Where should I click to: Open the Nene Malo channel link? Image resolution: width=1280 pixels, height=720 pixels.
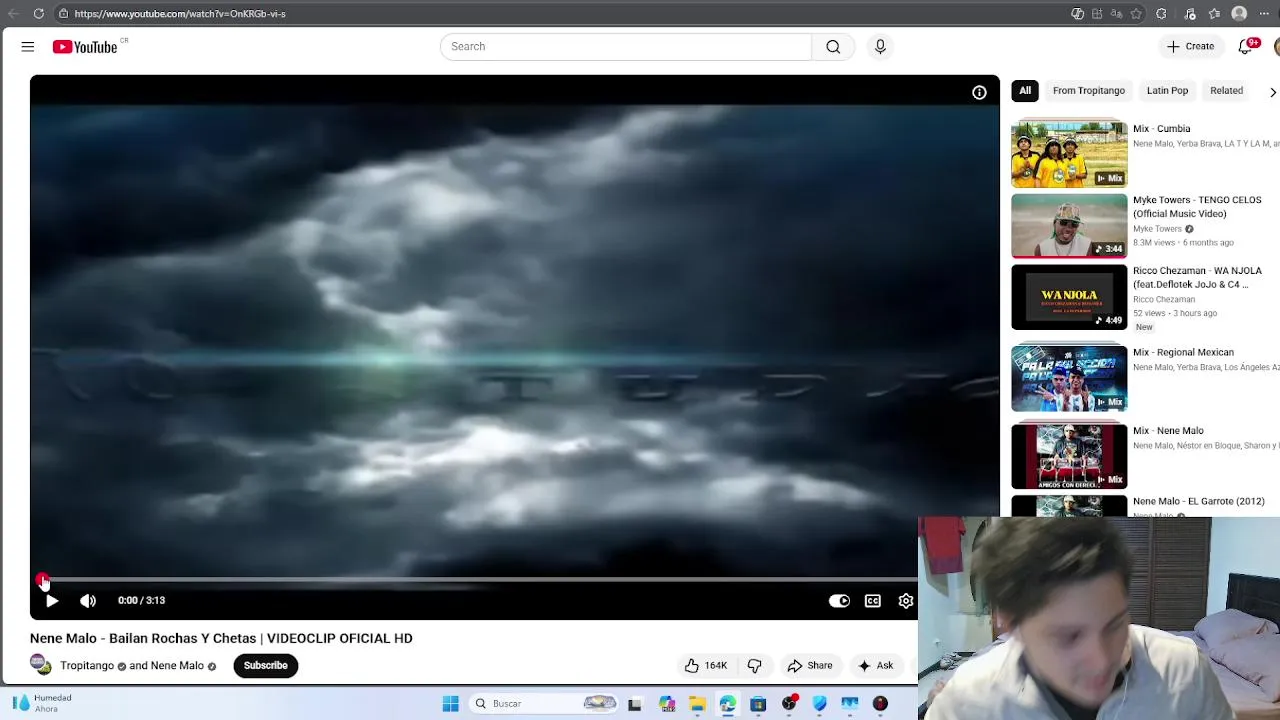(x=177, y=666)
